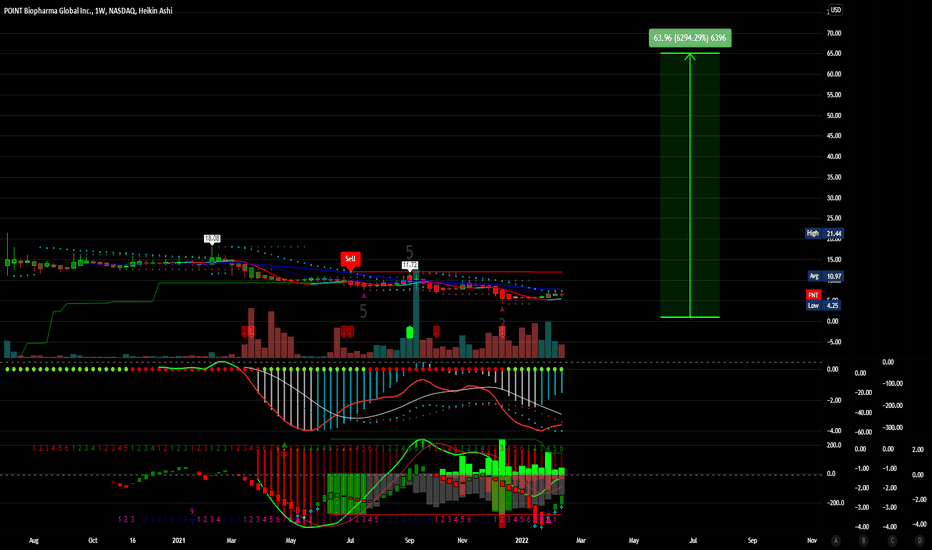
Task: Click the 15.00 price axis value
Action: [833, 260]
